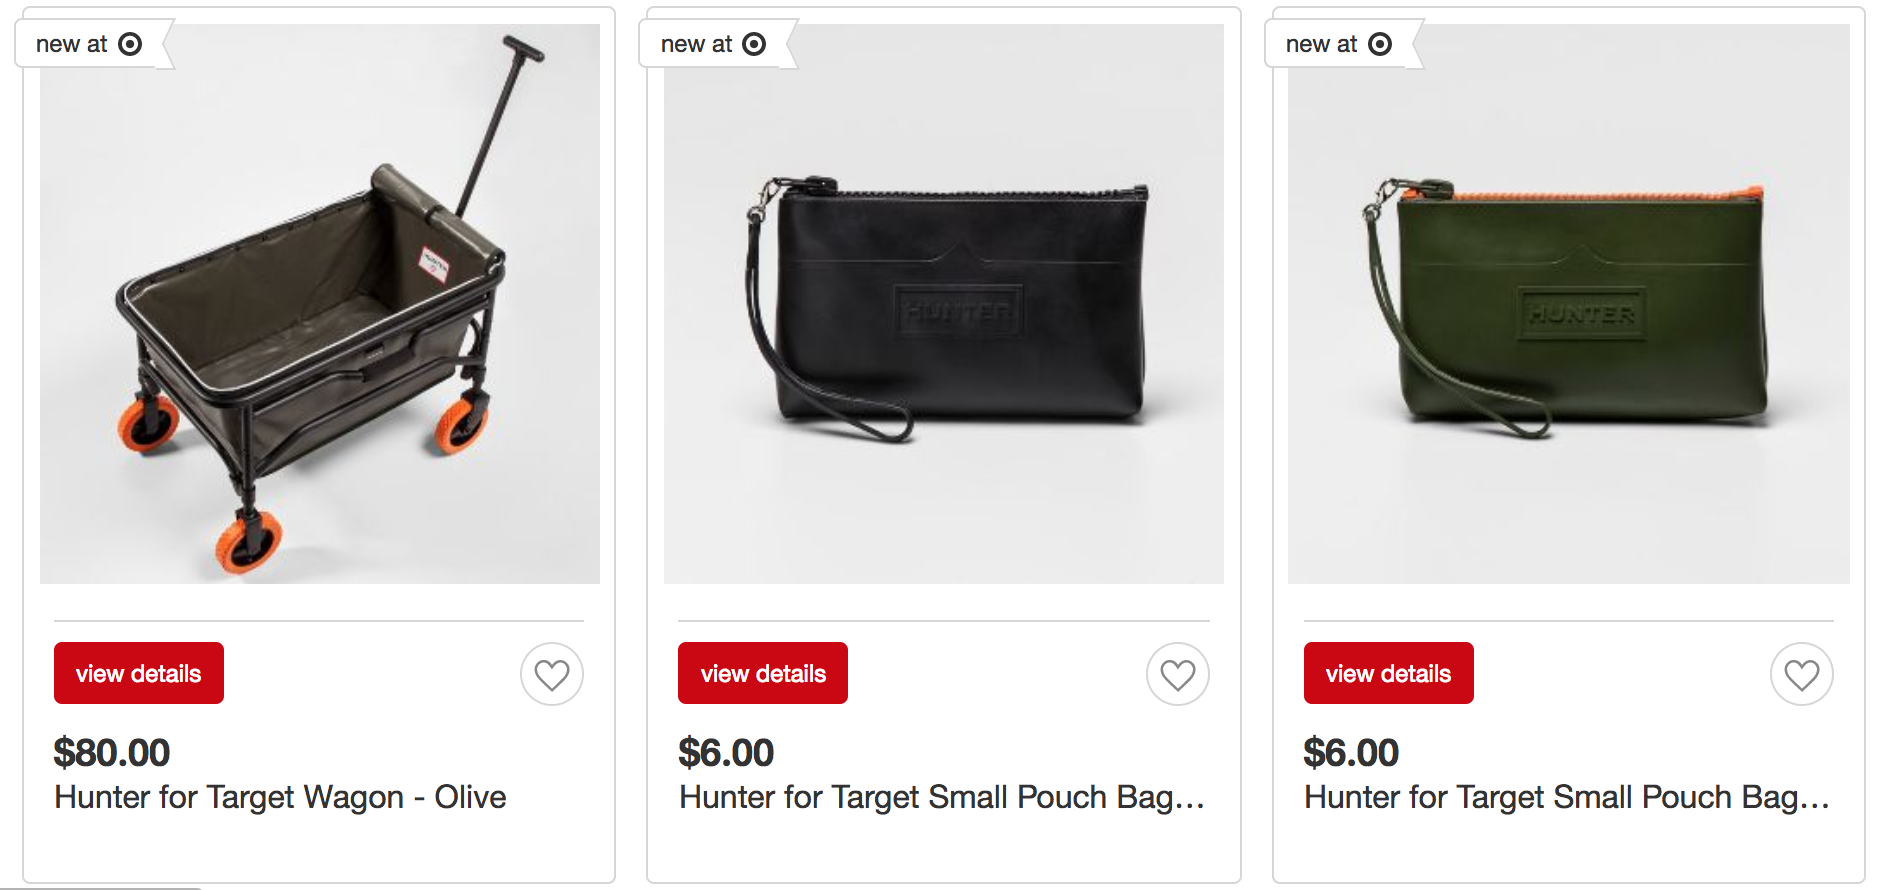
Task: Click the $6.00 price under black pouch
Action: pyautogui.click(x=726, y=752)
